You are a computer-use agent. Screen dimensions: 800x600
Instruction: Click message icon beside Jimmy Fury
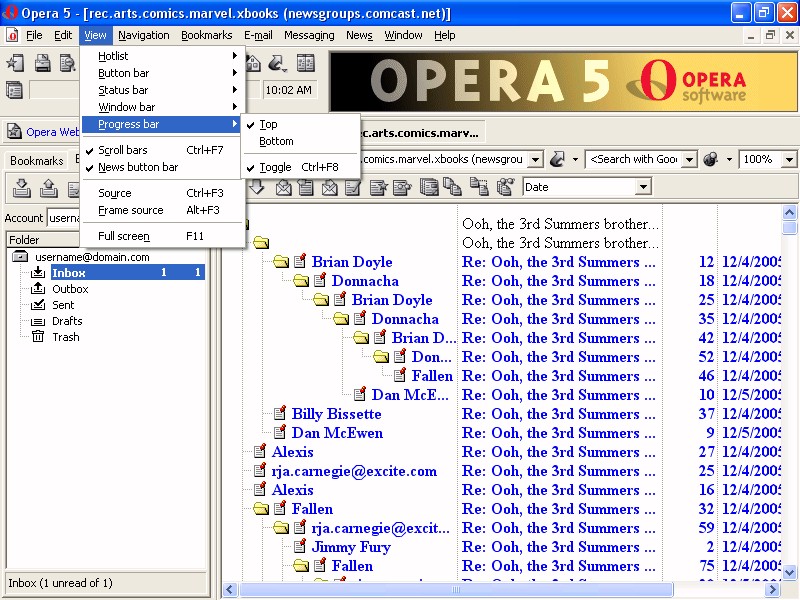click(300, 546)
